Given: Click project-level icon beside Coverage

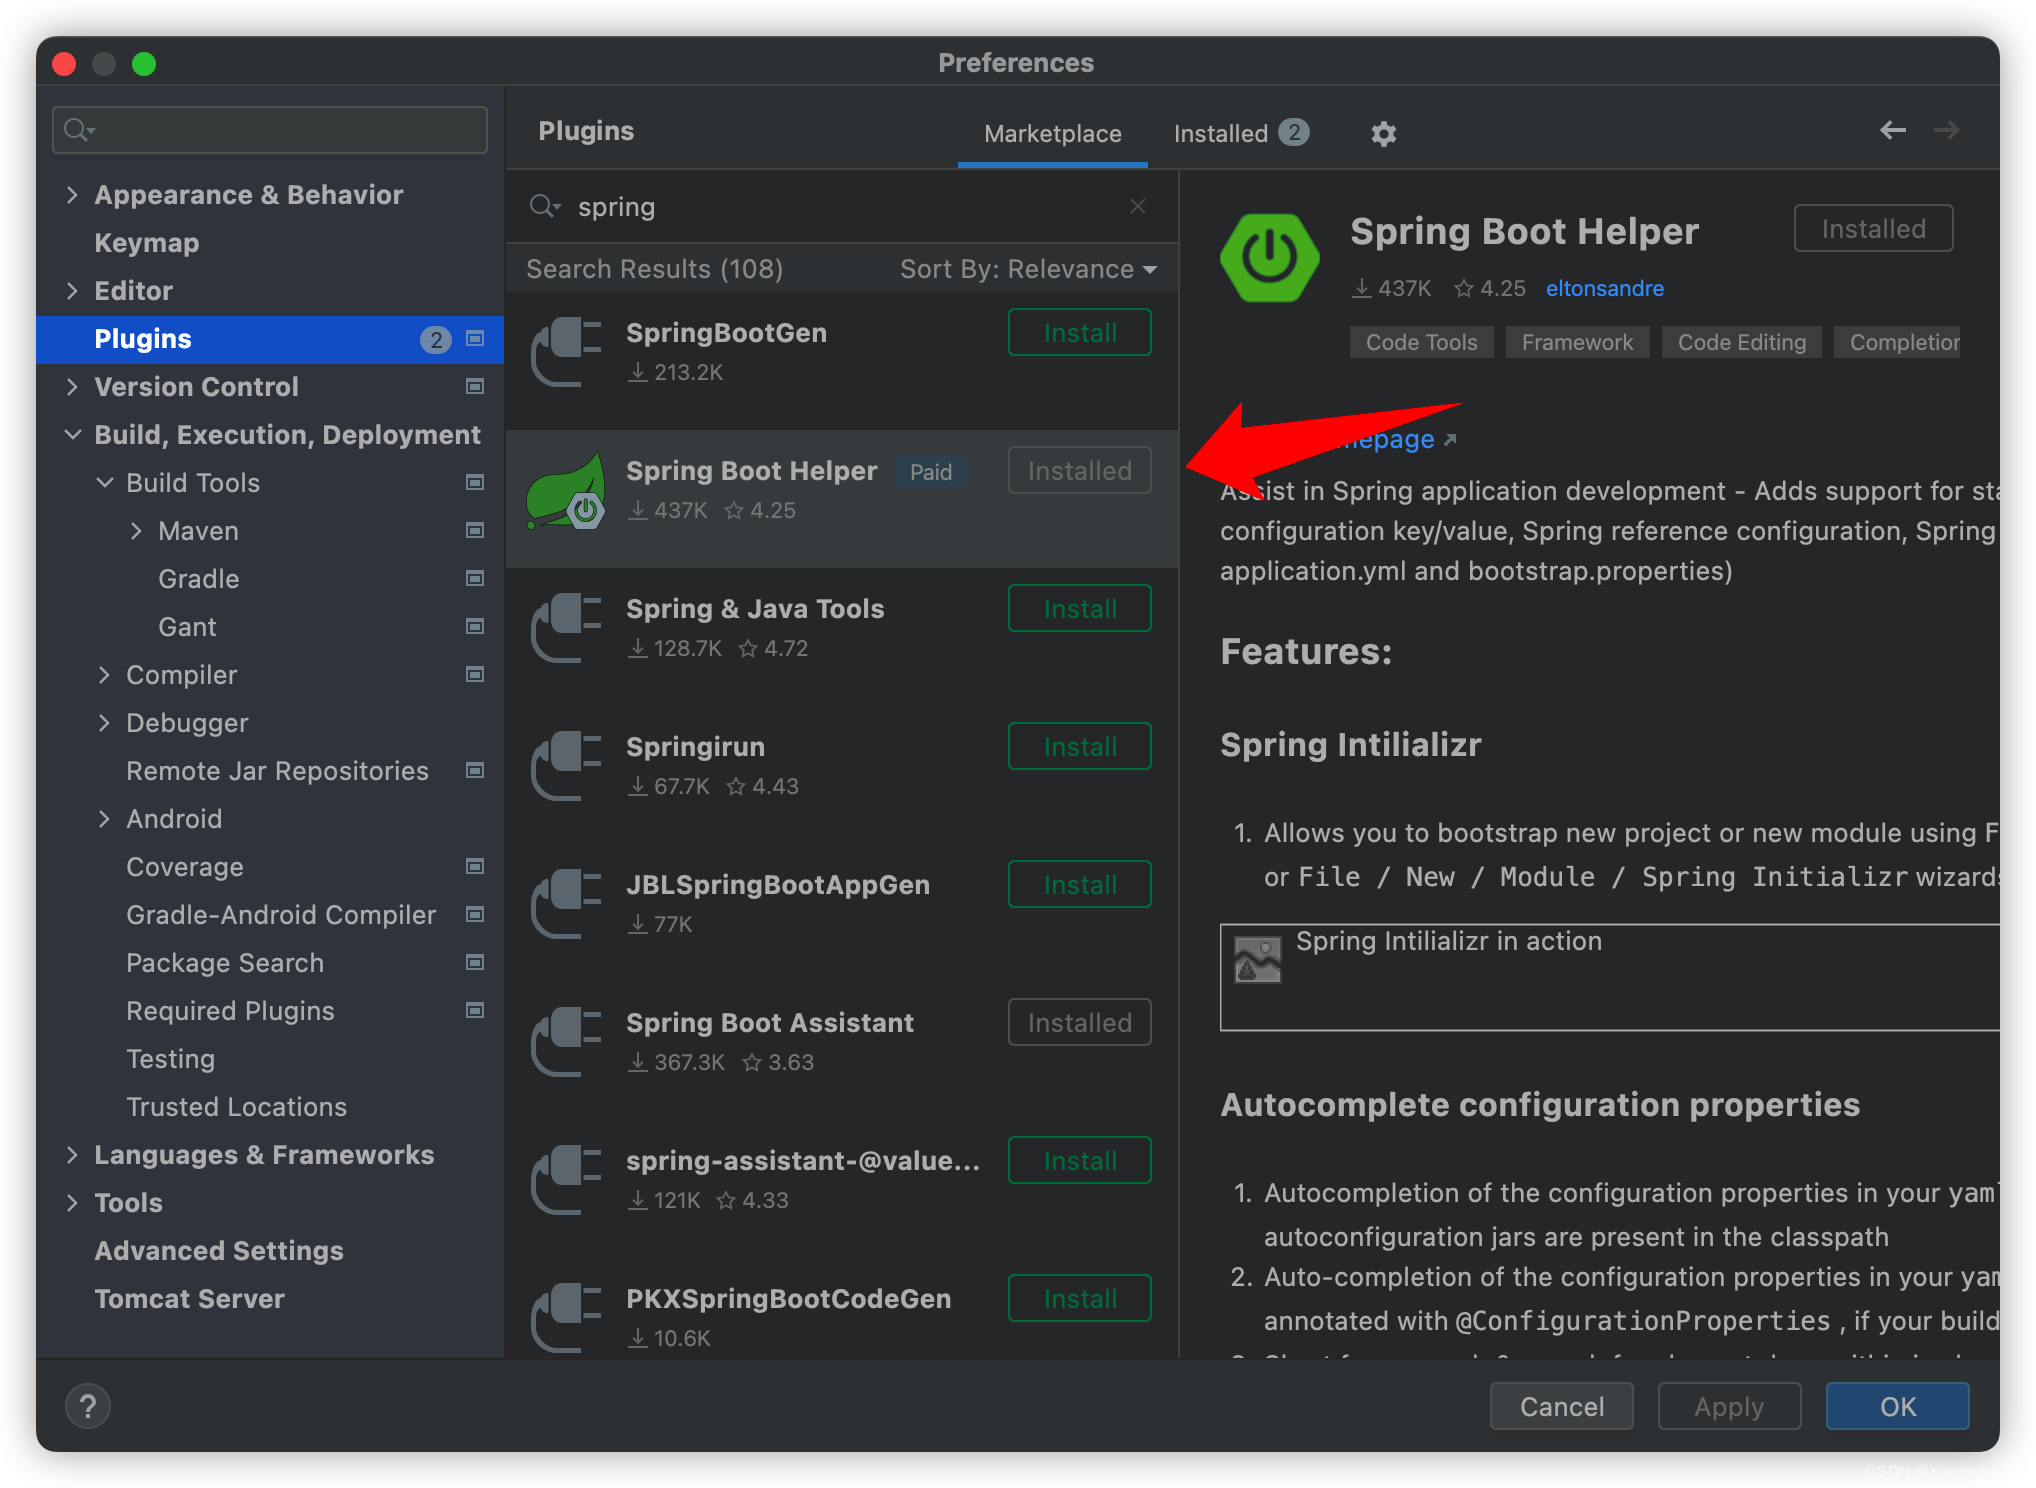Looking at the screenshot, I should point(475,866).
